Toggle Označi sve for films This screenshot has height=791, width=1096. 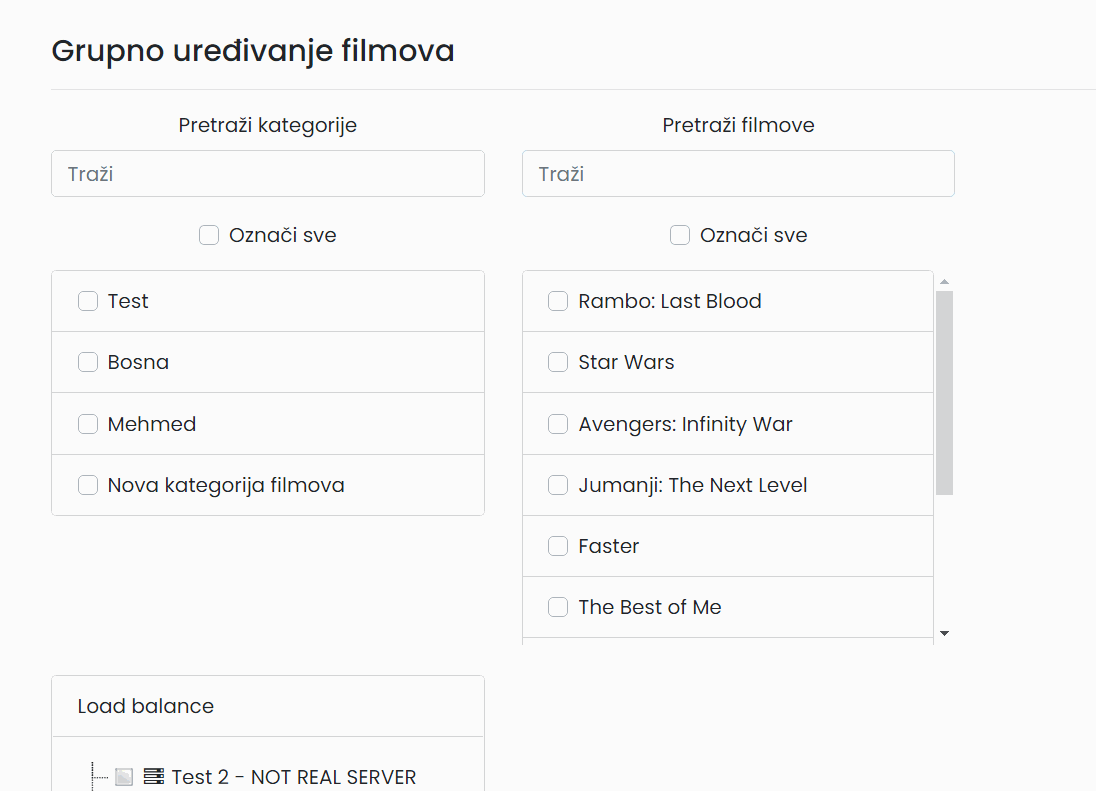pyautogui.click(x=680, y=235)
